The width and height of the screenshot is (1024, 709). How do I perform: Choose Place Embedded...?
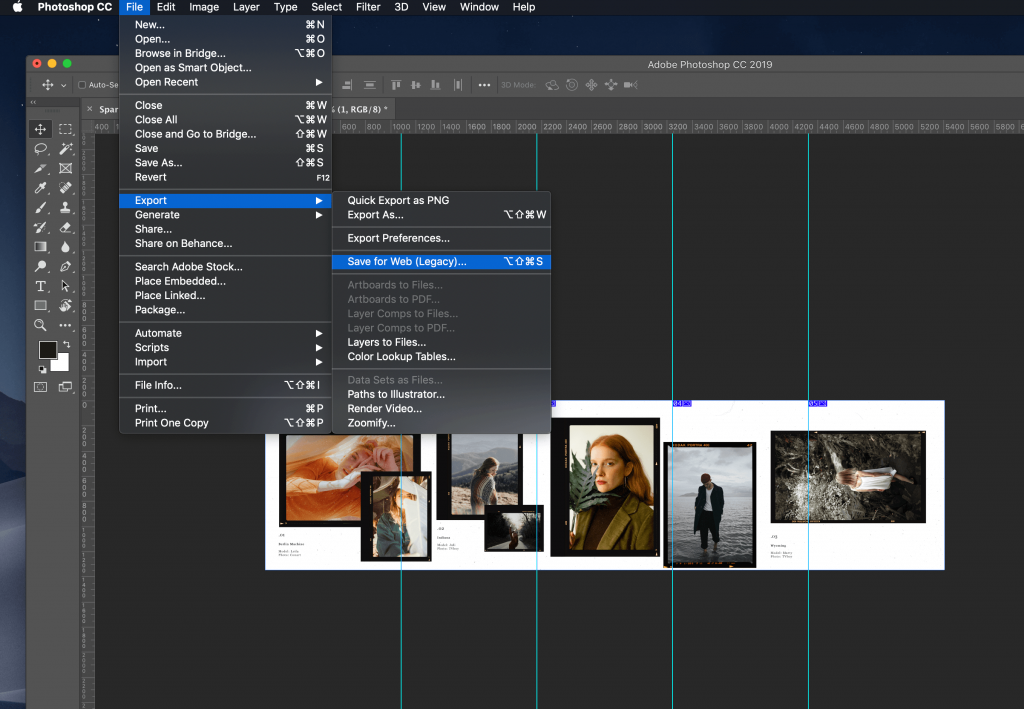point(225,281)
